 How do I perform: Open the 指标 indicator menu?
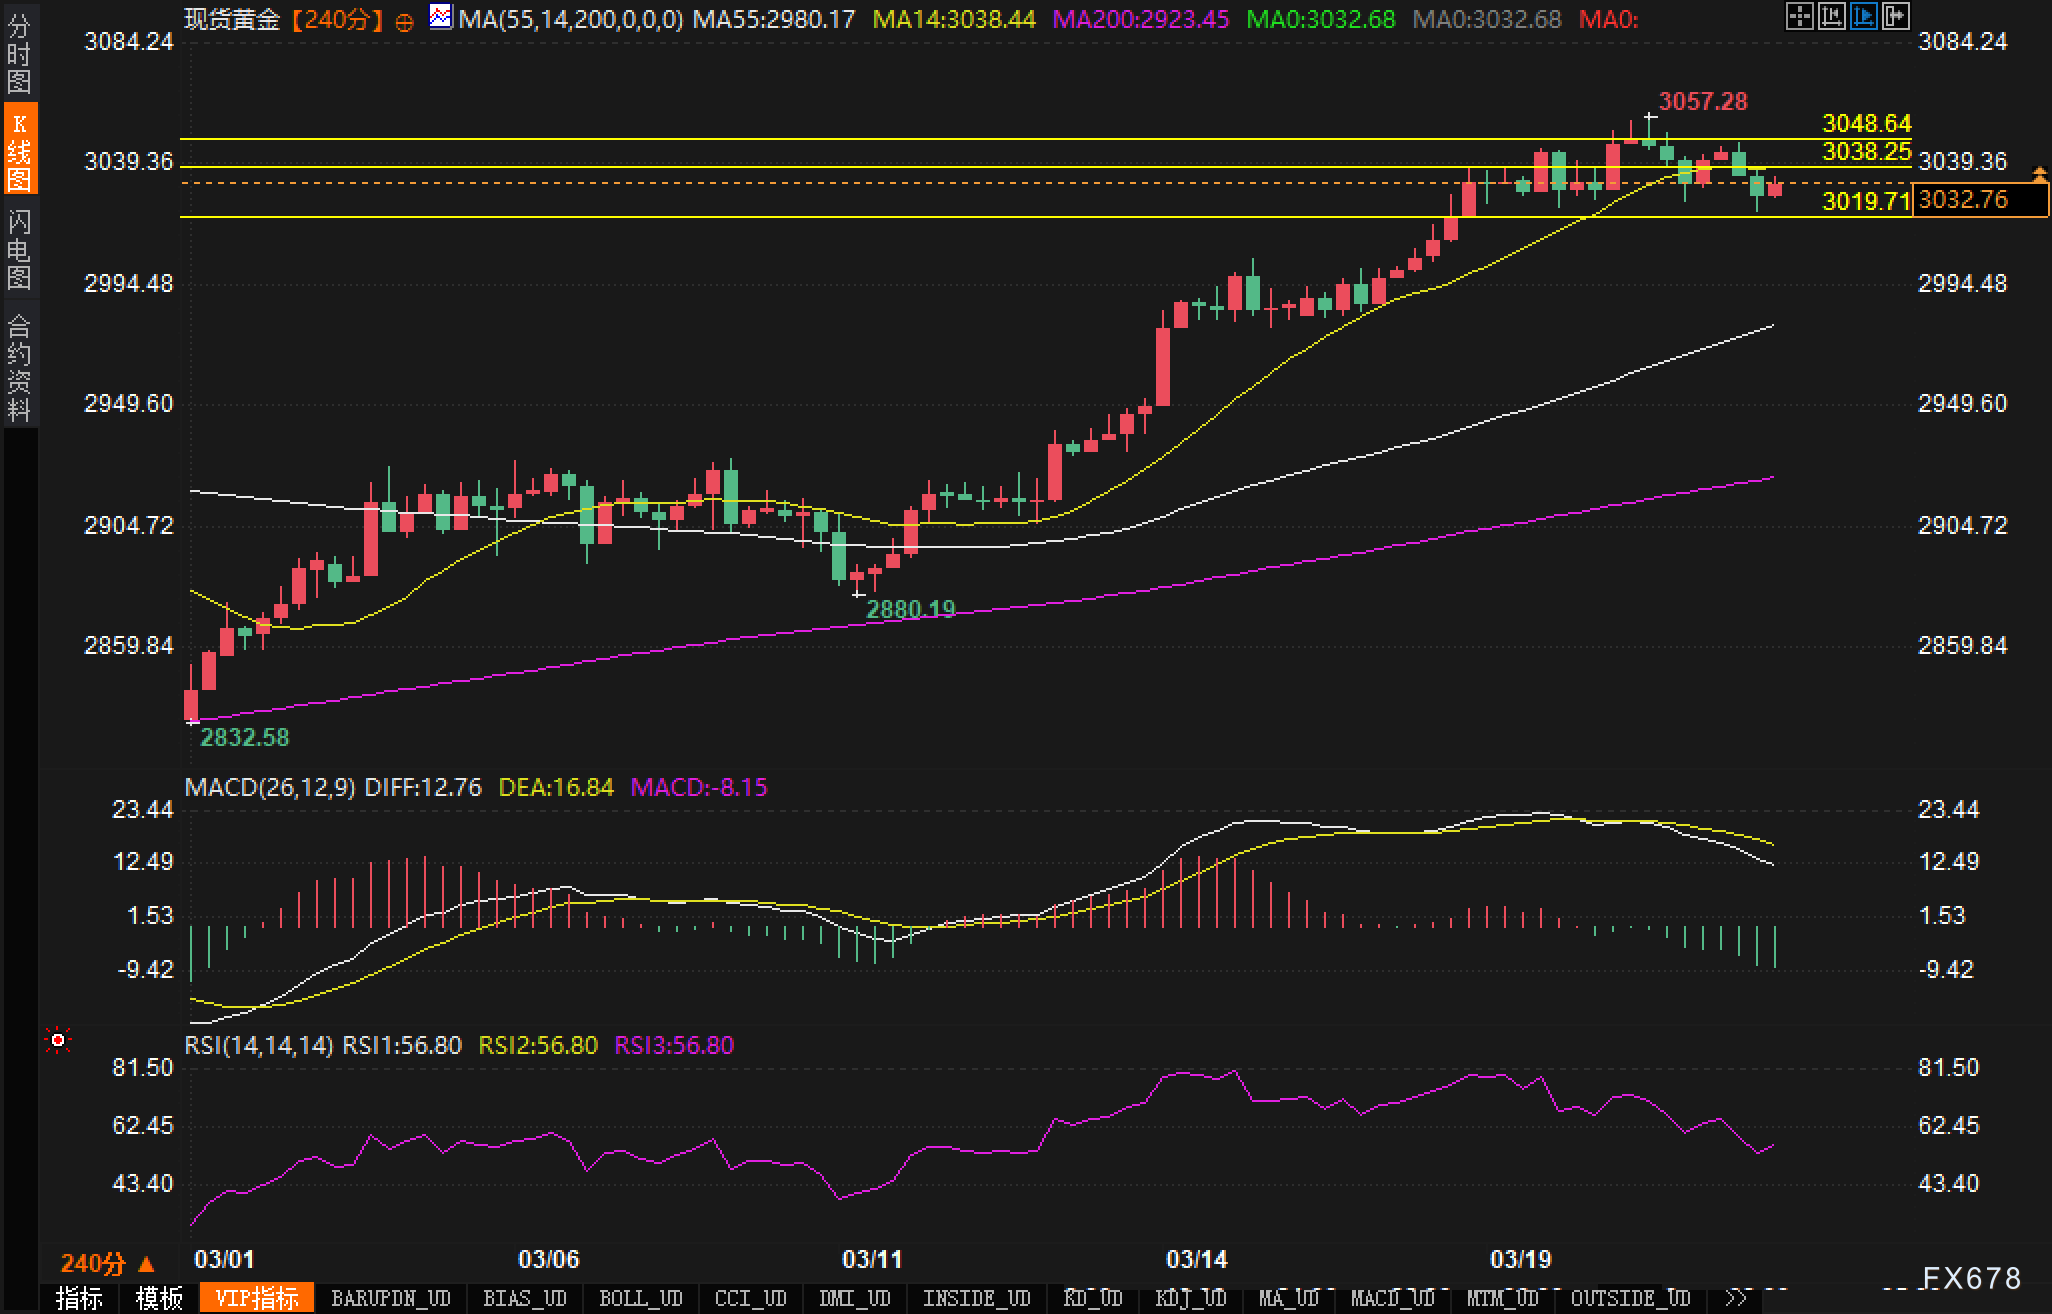point(80,1298)
